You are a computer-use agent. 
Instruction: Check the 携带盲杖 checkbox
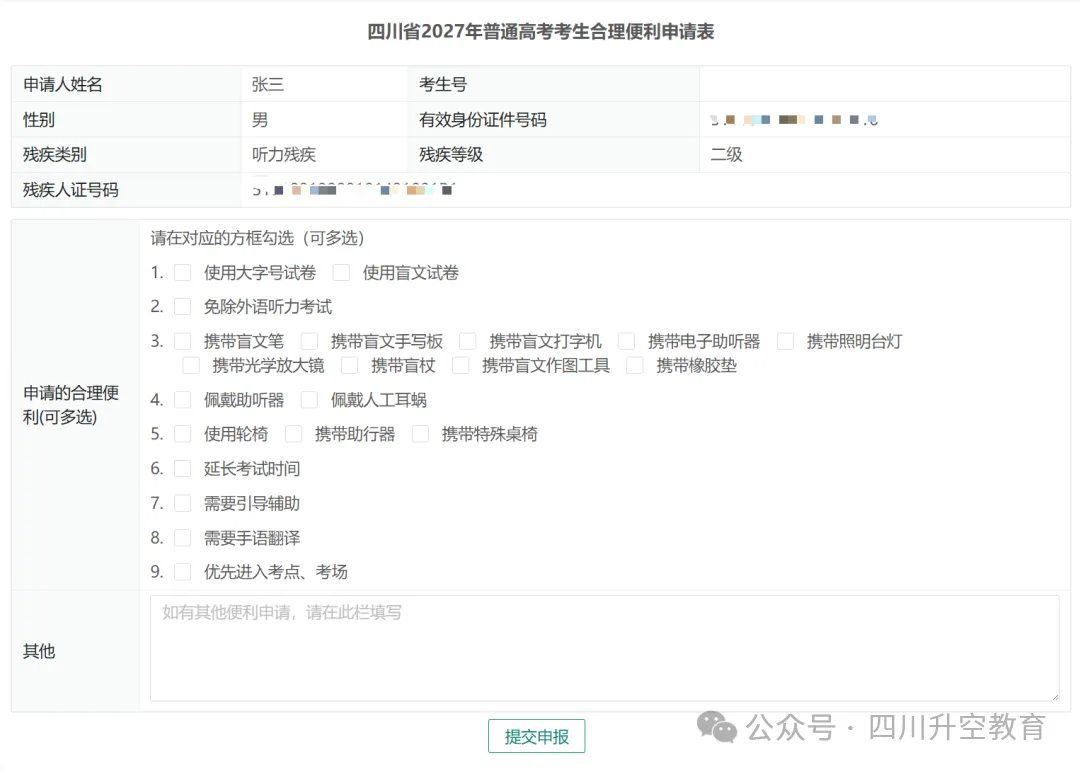[349, 365]
